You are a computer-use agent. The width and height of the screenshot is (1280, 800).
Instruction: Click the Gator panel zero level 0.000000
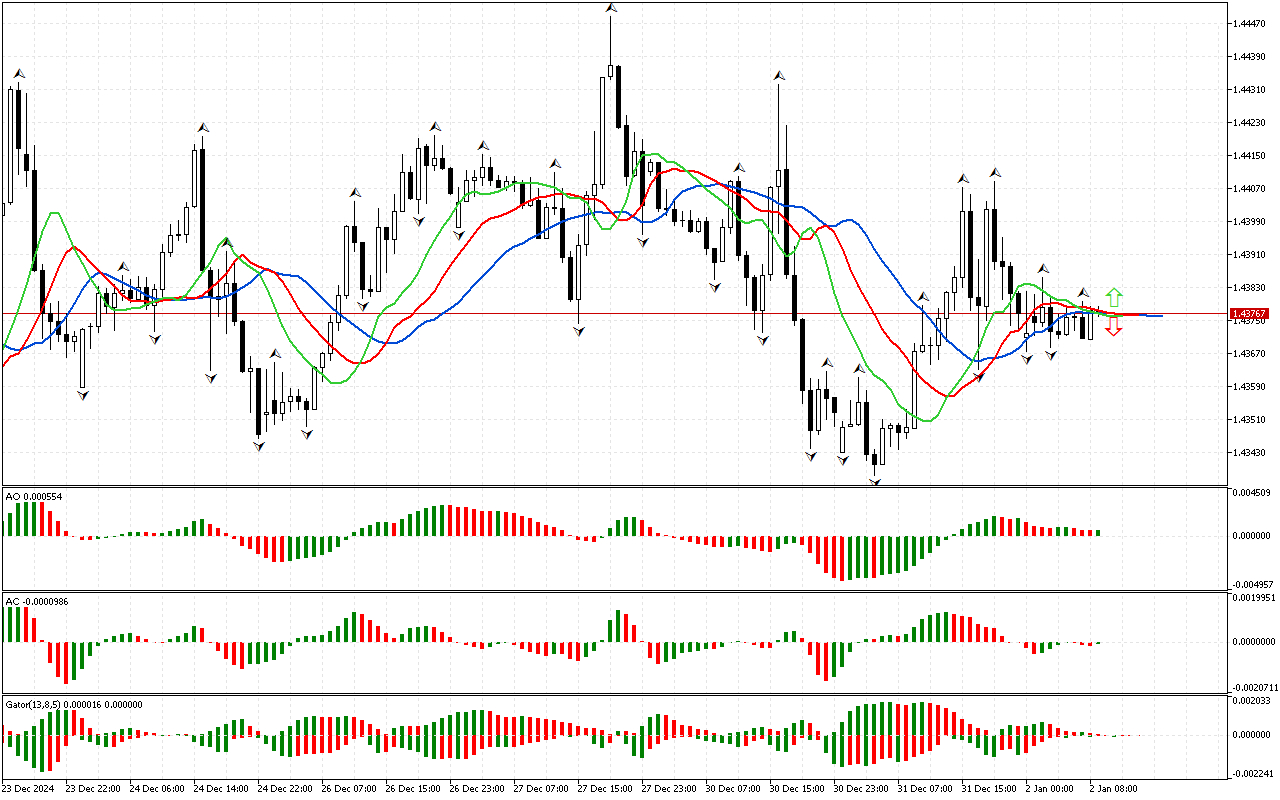click(1251, 734)
